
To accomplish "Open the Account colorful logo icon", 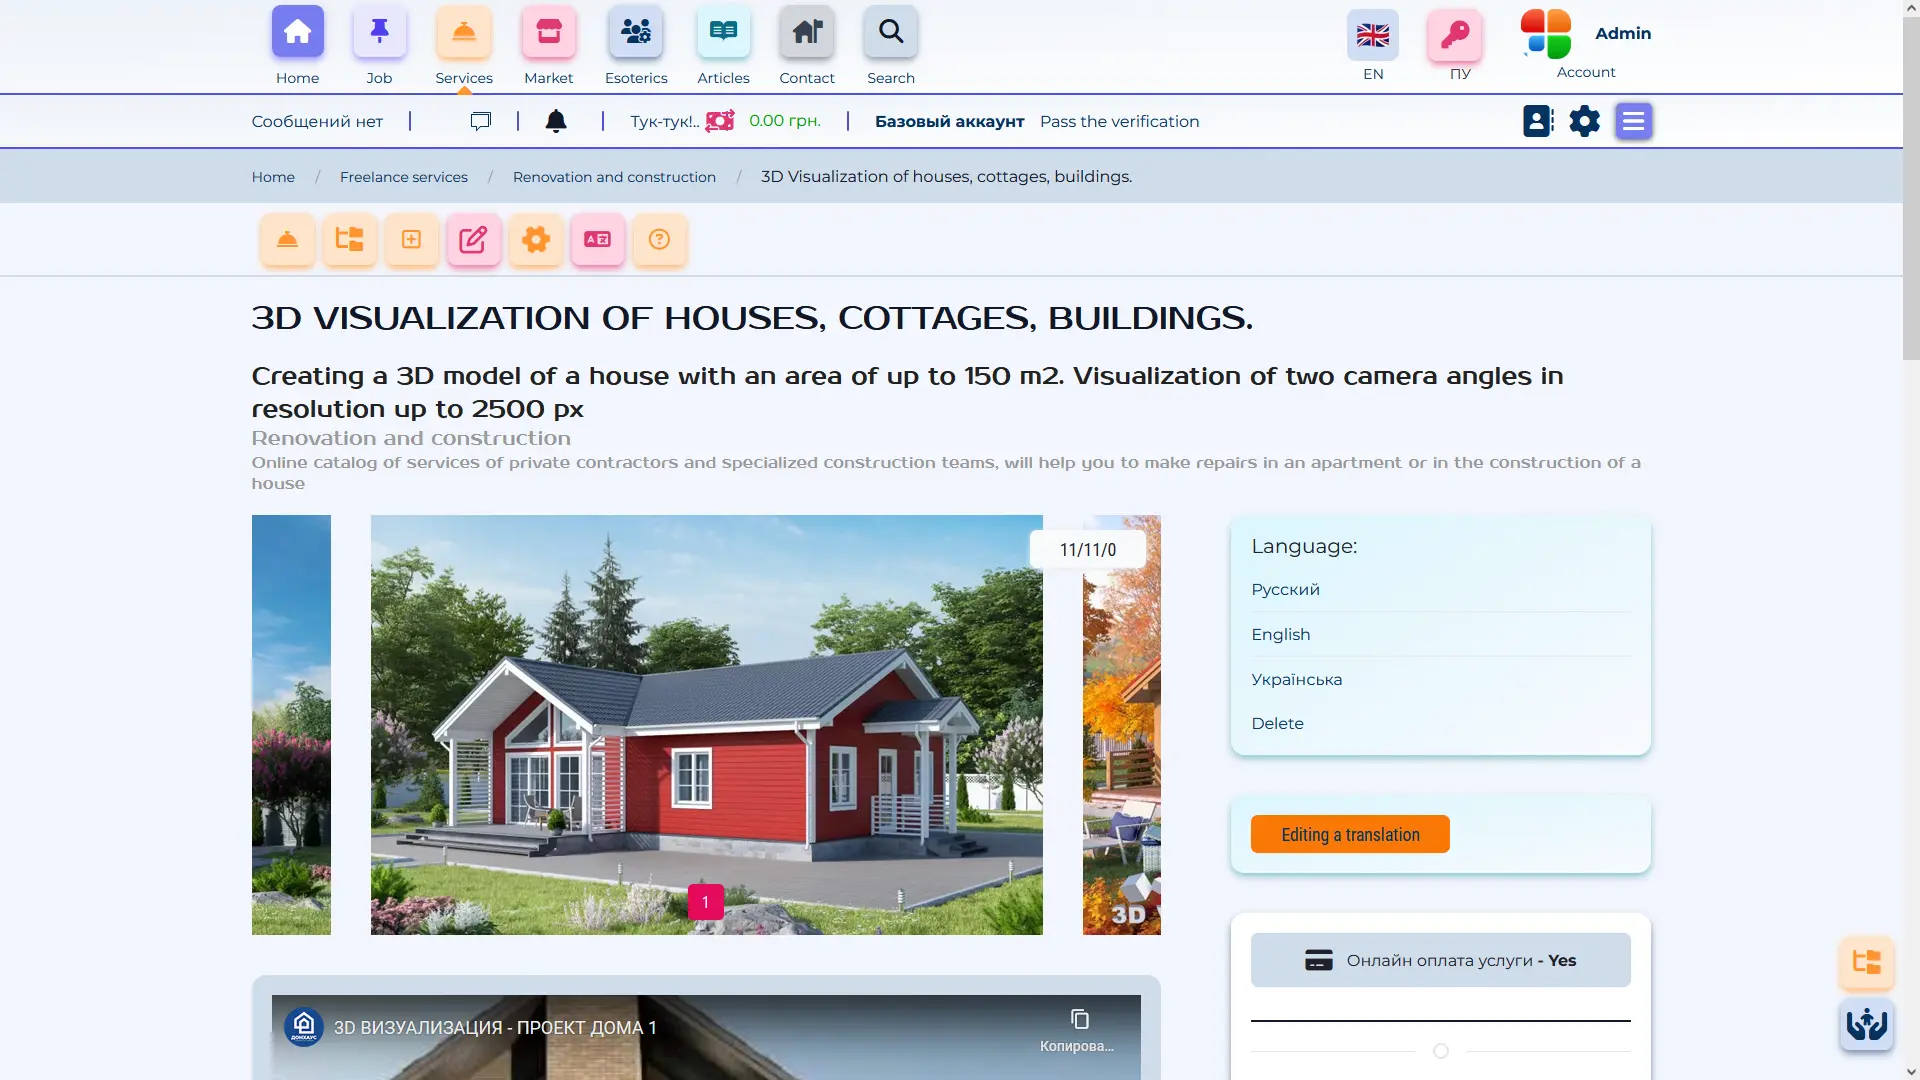I will point(1546,34).
